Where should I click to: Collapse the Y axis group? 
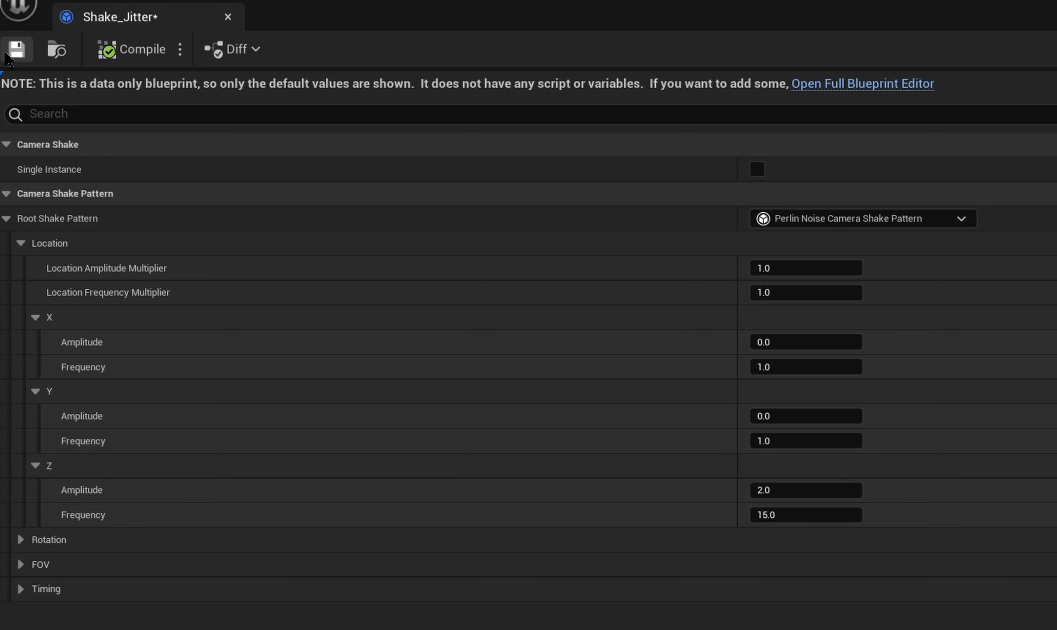pos(36,391)
